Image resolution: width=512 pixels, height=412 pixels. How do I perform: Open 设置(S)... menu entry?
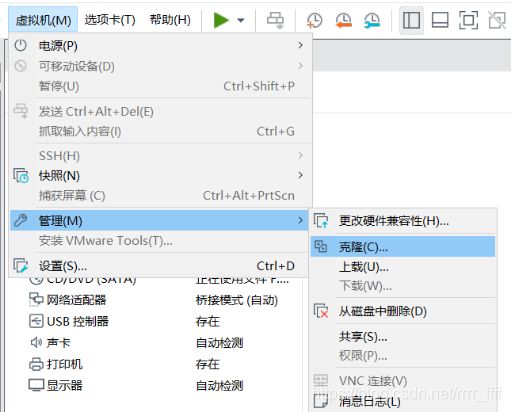coord(159,266)
